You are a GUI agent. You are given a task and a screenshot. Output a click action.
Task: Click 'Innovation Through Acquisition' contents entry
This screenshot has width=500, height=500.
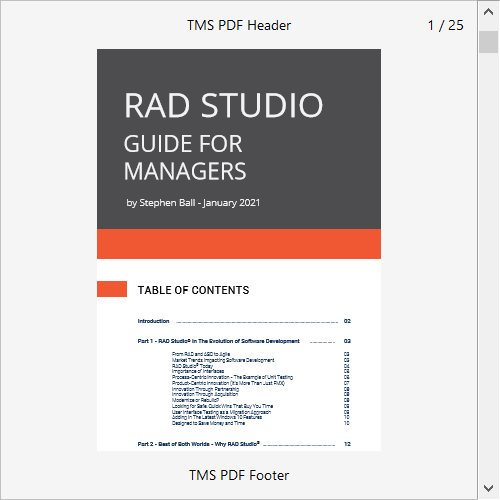(x=205, y=394)
